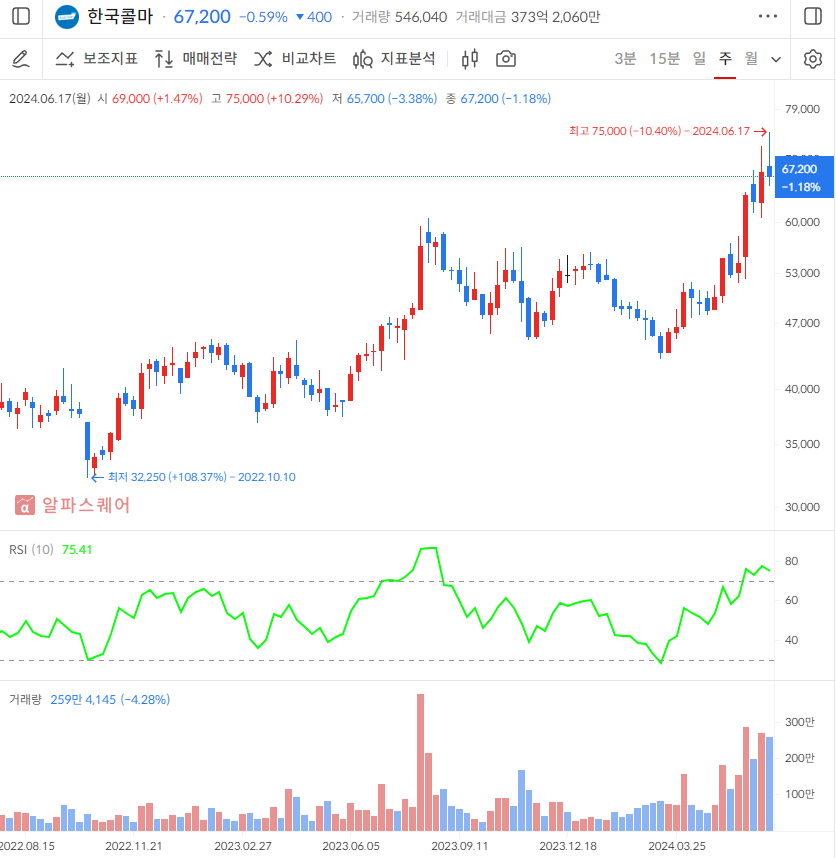Click the RSI (10) indicator label
Screen dimensions: 836x858
(31, 549)
